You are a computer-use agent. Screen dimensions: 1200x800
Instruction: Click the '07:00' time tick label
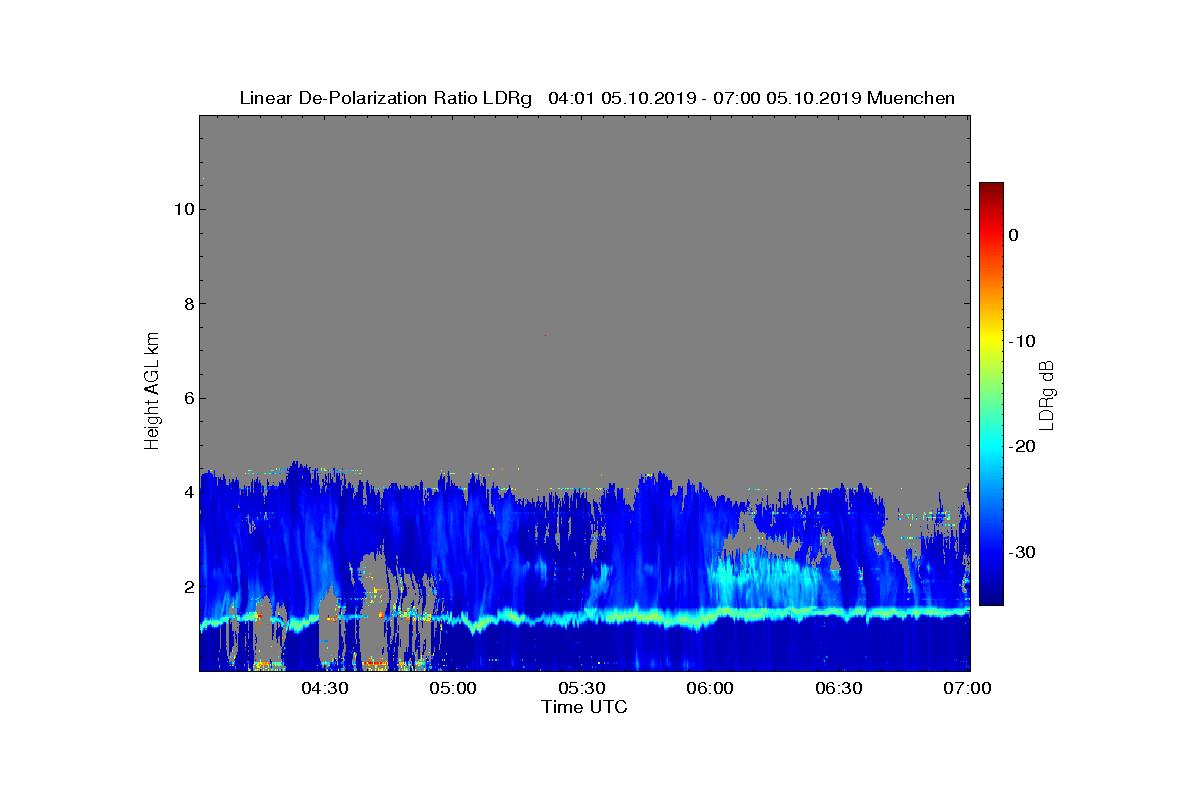[x=968, y=689]
